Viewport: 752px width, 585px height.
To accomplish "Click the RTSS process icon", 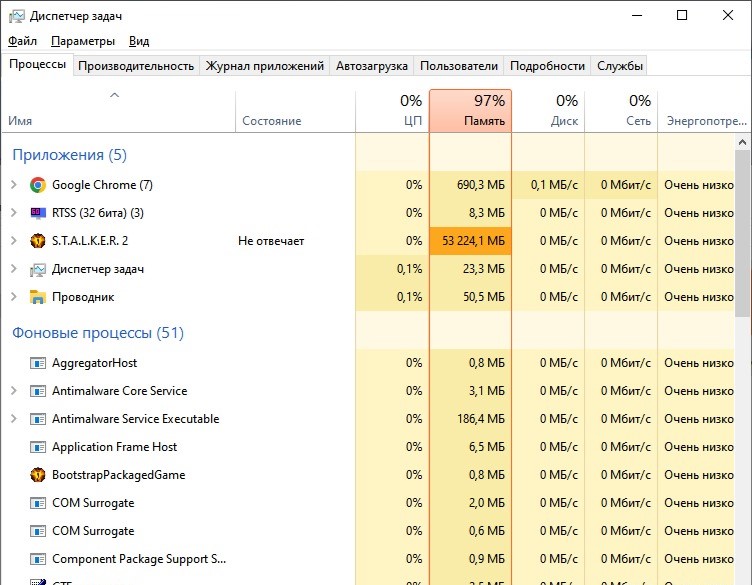I will [x=38, y=213].
